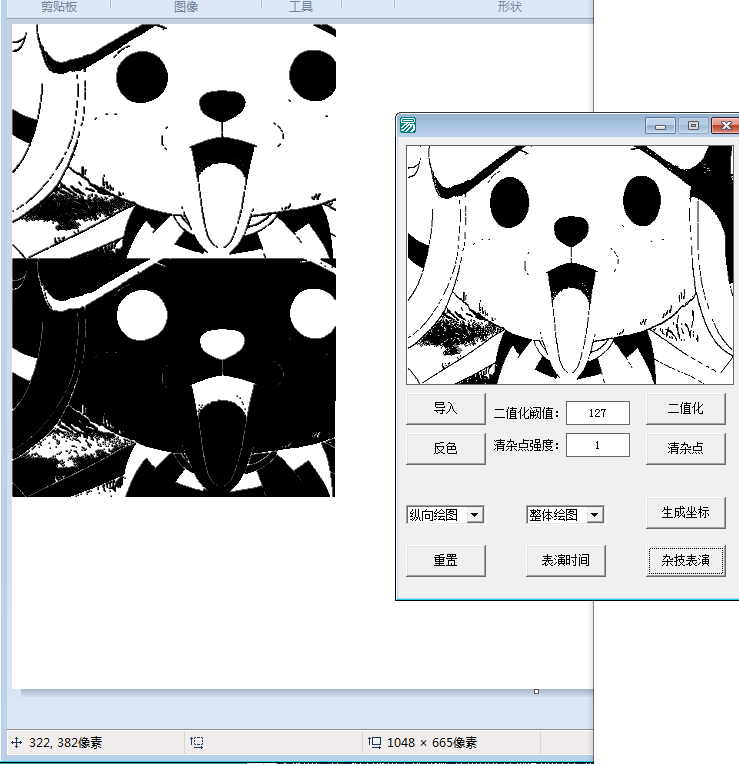739x764 pixels.
Task: Click the 导入 import button
Action: click(x=445, y=408)
